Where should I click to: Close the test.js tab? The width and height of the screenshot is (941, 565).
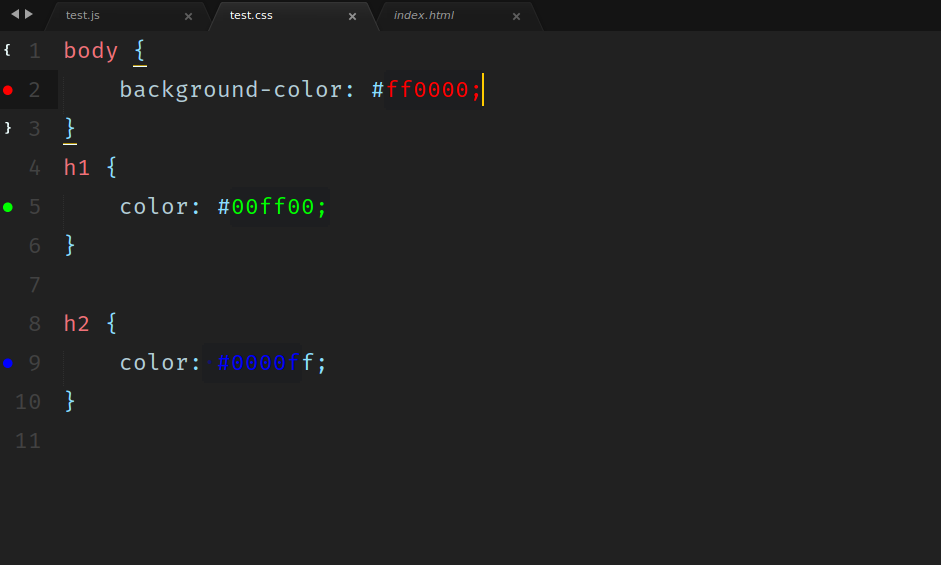[188, 17]
